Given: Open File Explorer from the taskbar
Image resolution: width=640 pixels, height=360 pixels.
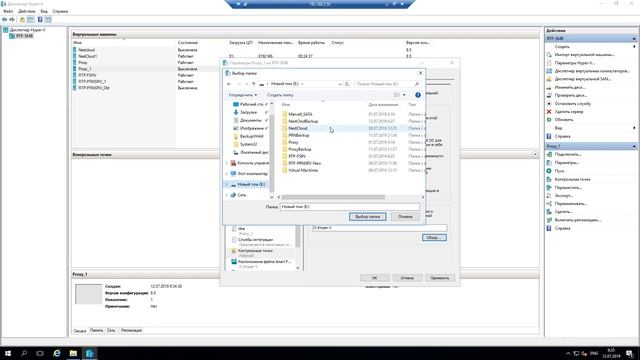Looking at the screenshot, I should (x=73, y=353).
